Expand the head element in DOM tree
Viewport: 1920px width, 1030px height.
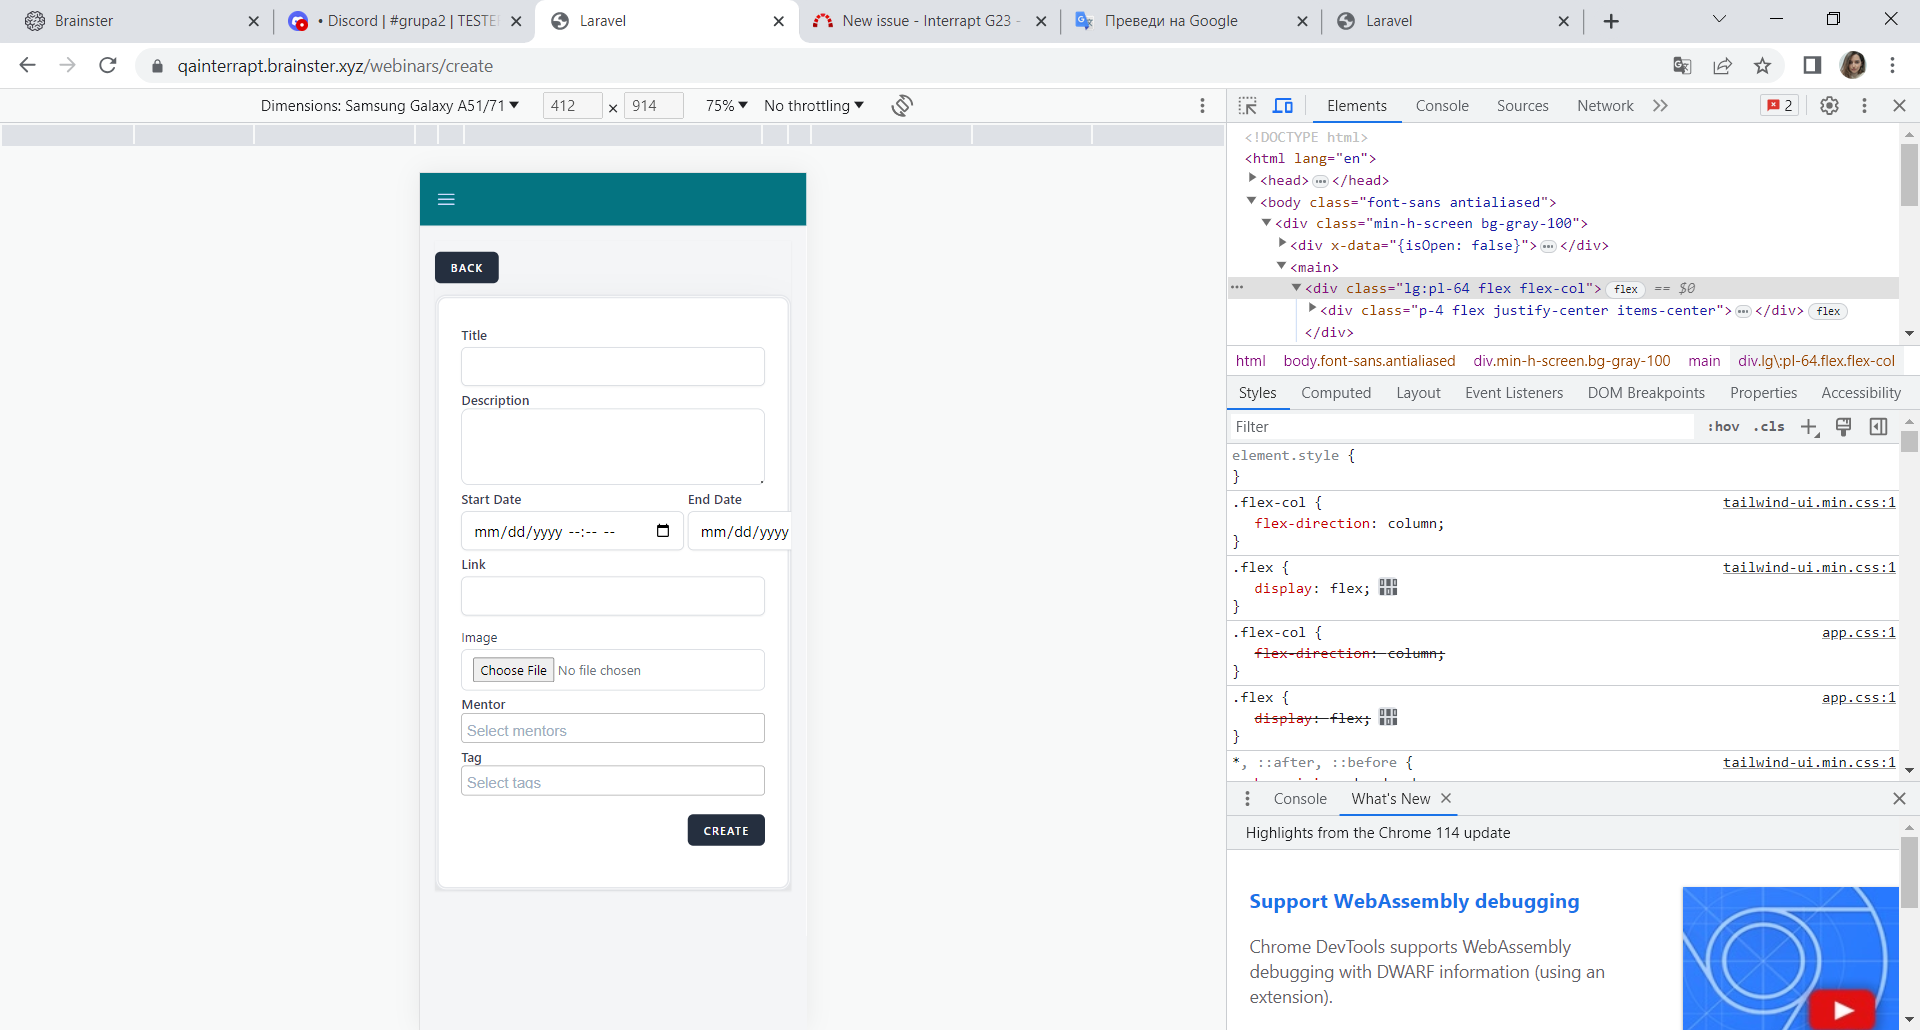tap(1252, 180)
